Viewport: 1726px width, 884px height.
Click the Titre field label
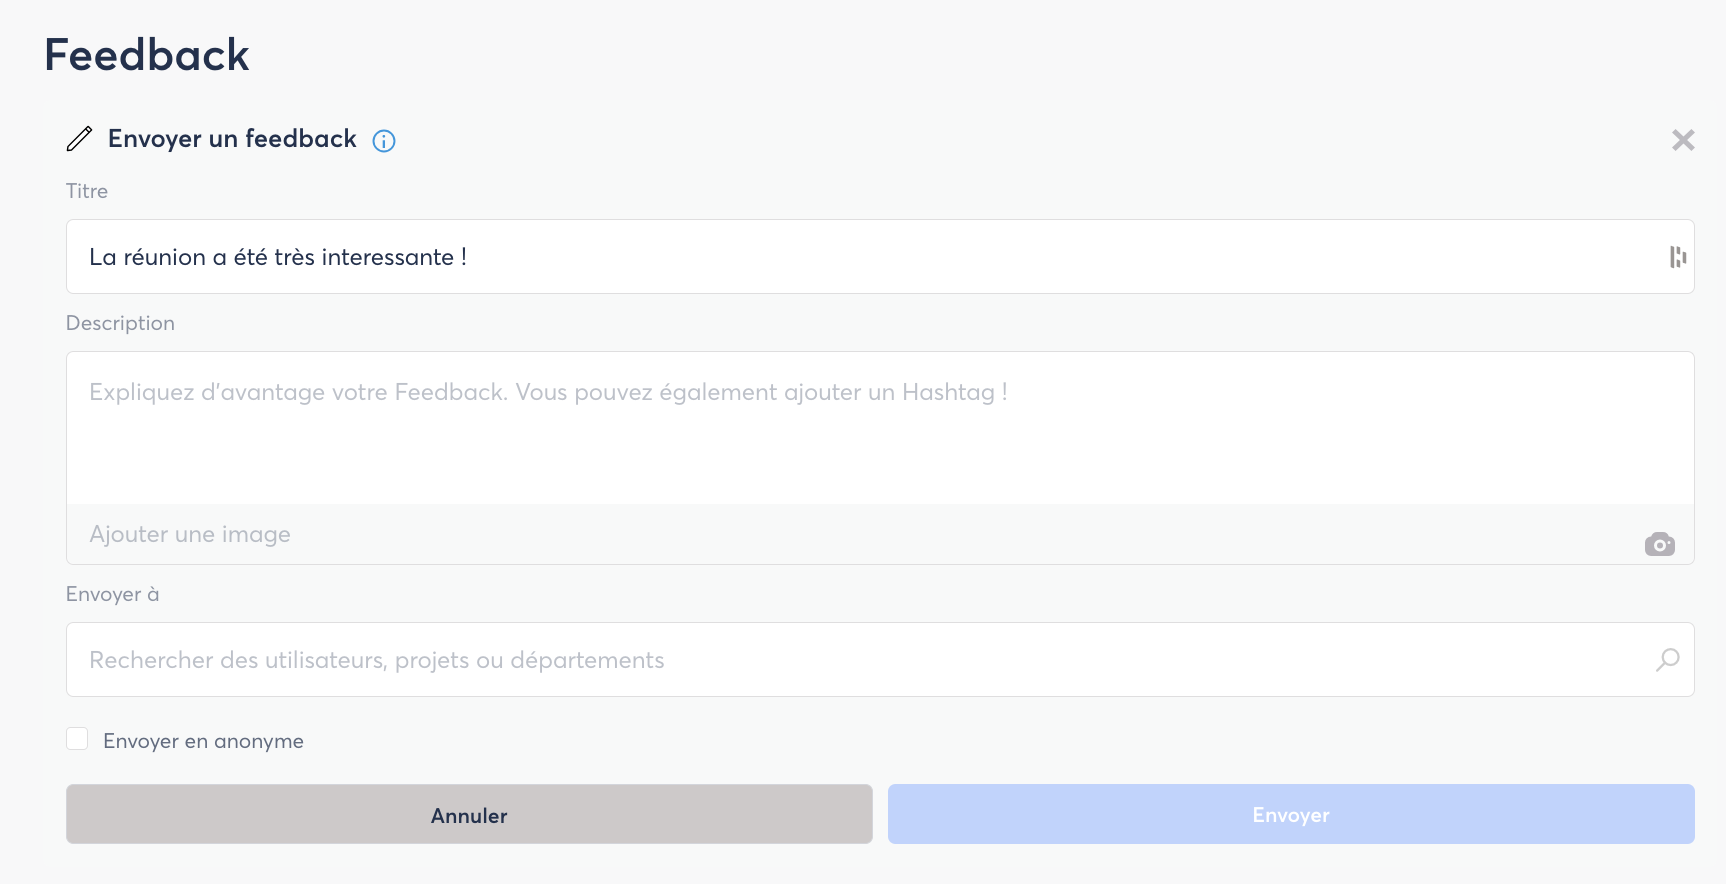(87, 191)
